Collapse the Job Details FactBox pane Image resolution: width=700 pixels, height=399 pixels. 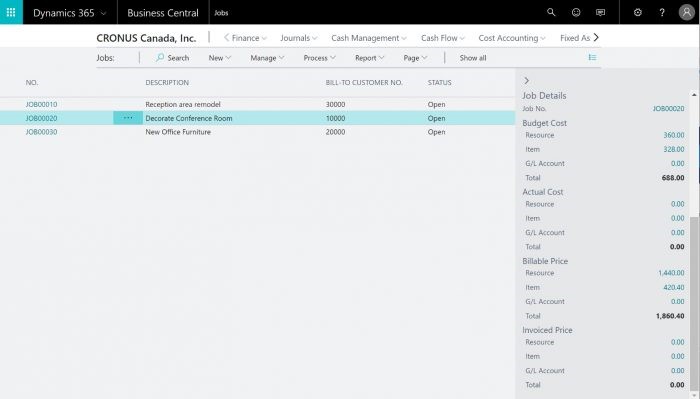(527, 81)
